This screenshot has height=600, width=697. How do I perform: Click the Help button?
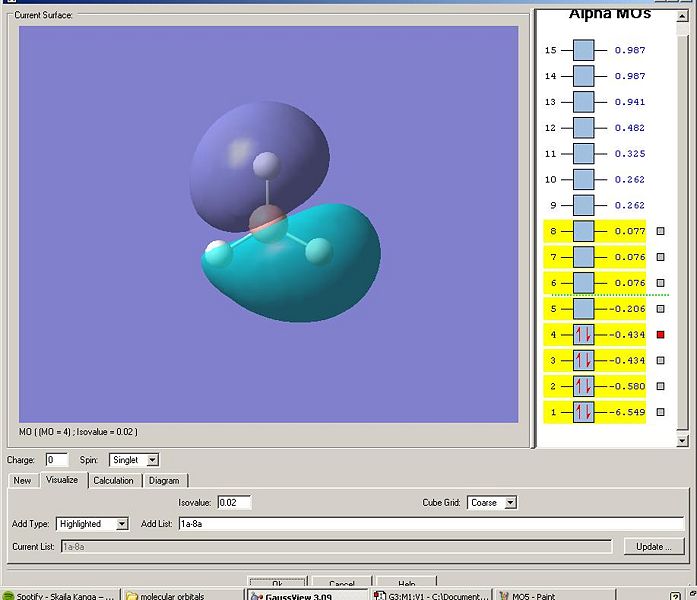406,583
